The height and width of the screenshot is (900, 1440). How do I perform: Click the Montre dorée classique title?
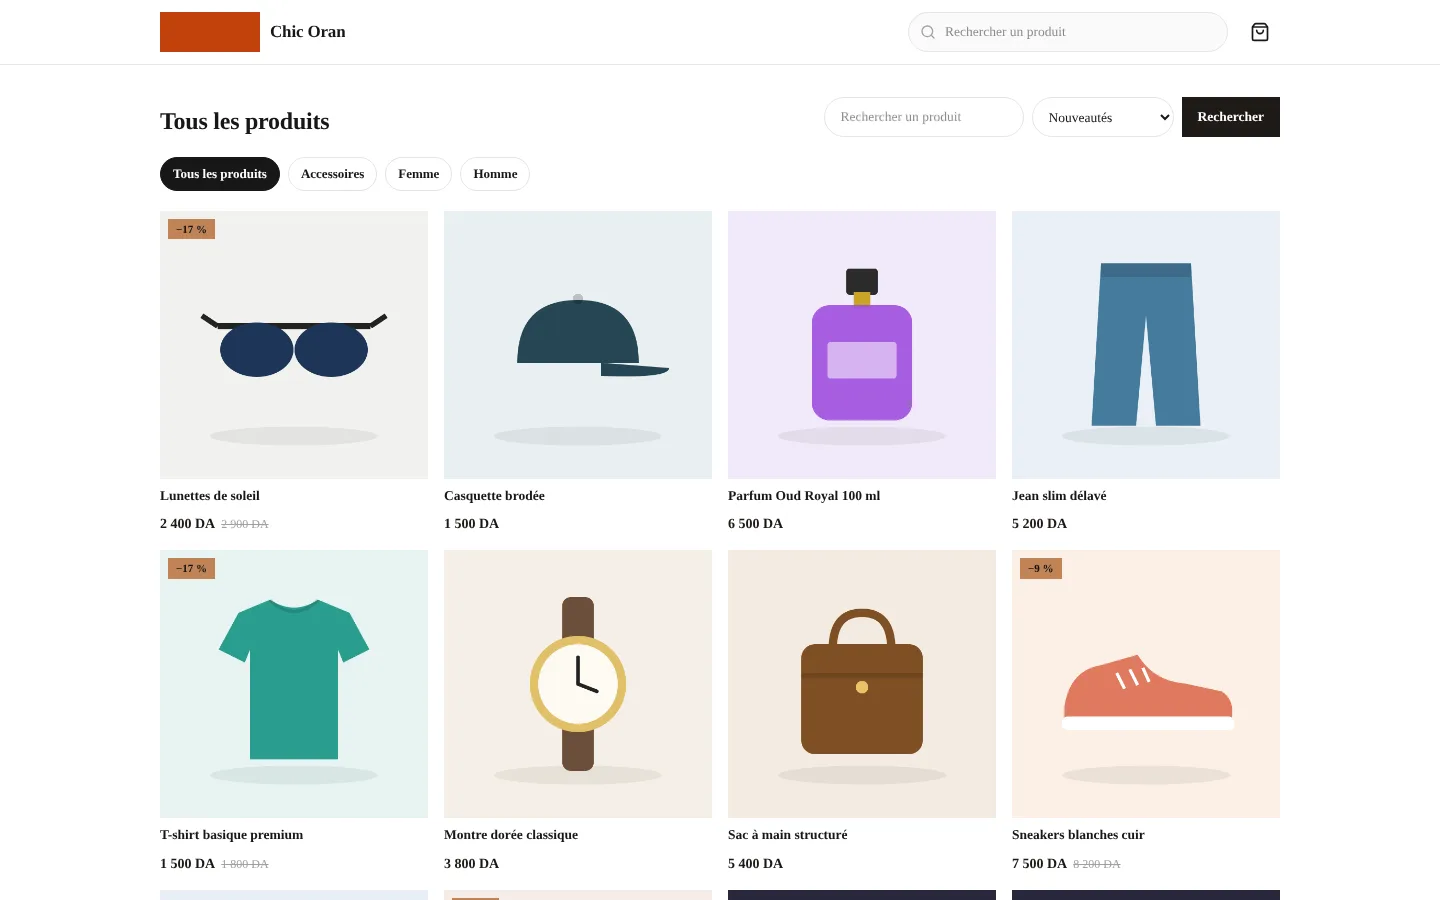(511, 835)
